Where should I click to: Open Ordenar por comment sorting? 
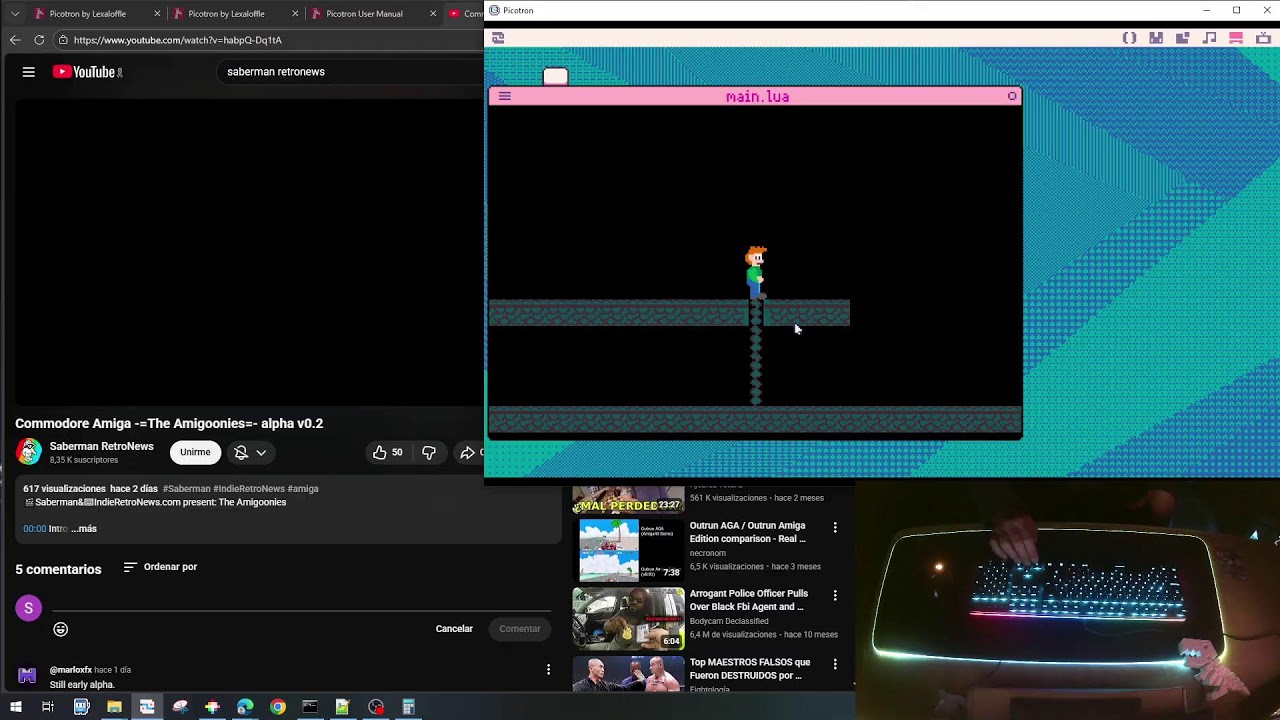click(160, 567)
